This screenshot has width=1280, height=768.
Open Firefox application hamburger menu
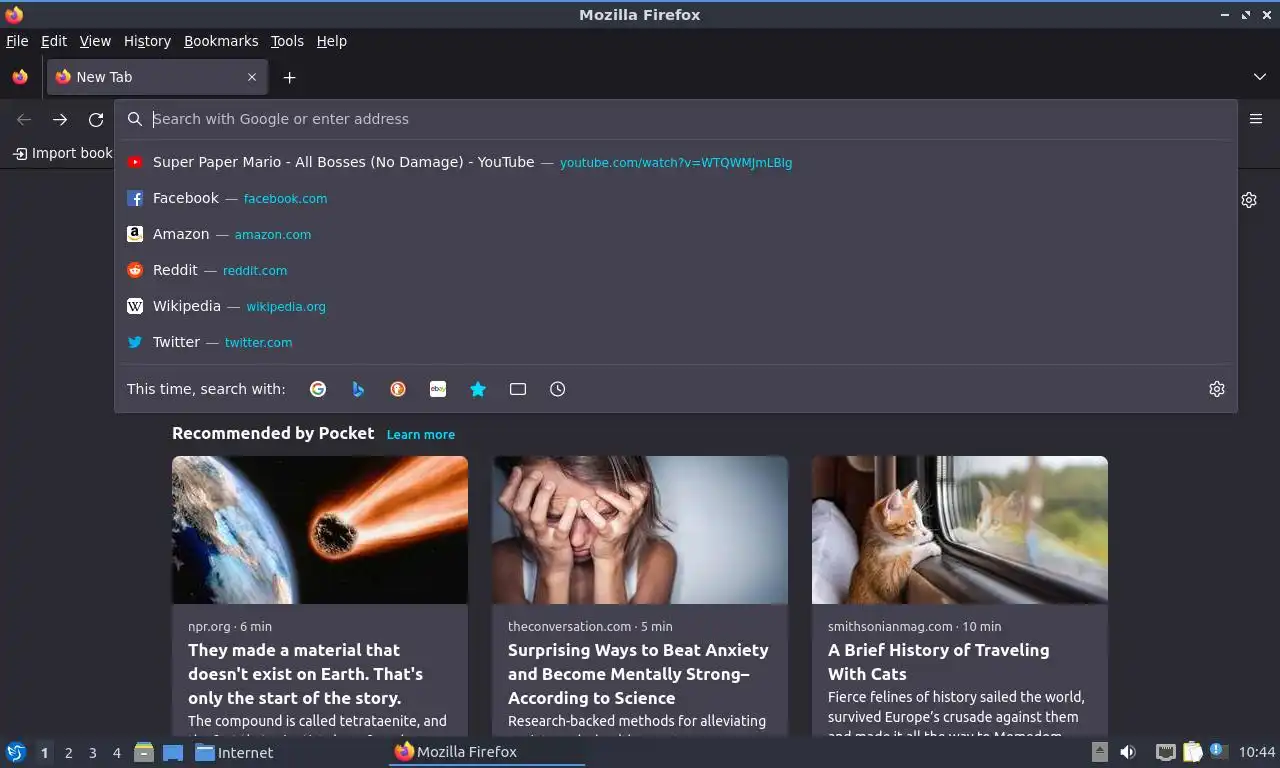tap(1256, 118)
